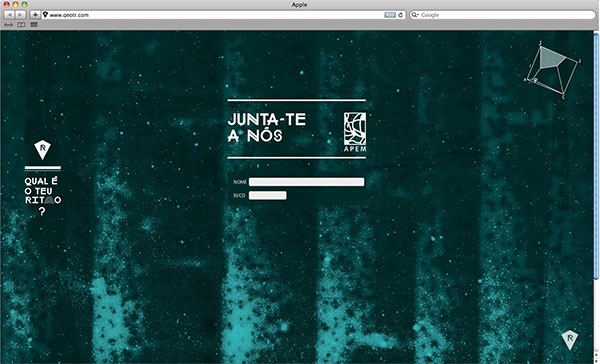Open the Reading List glasses icon
Screen dimensions: 600x364
pos(8,25)
